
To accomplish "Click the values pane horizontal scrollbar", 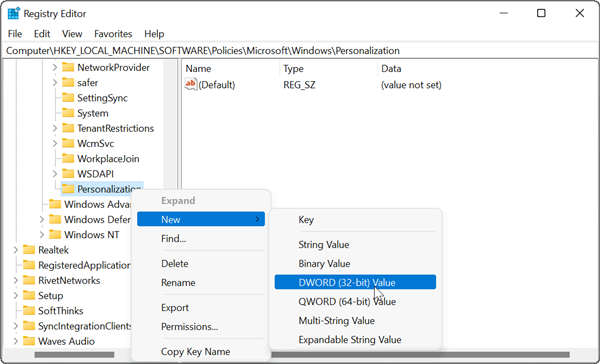I will pos(421,355).
